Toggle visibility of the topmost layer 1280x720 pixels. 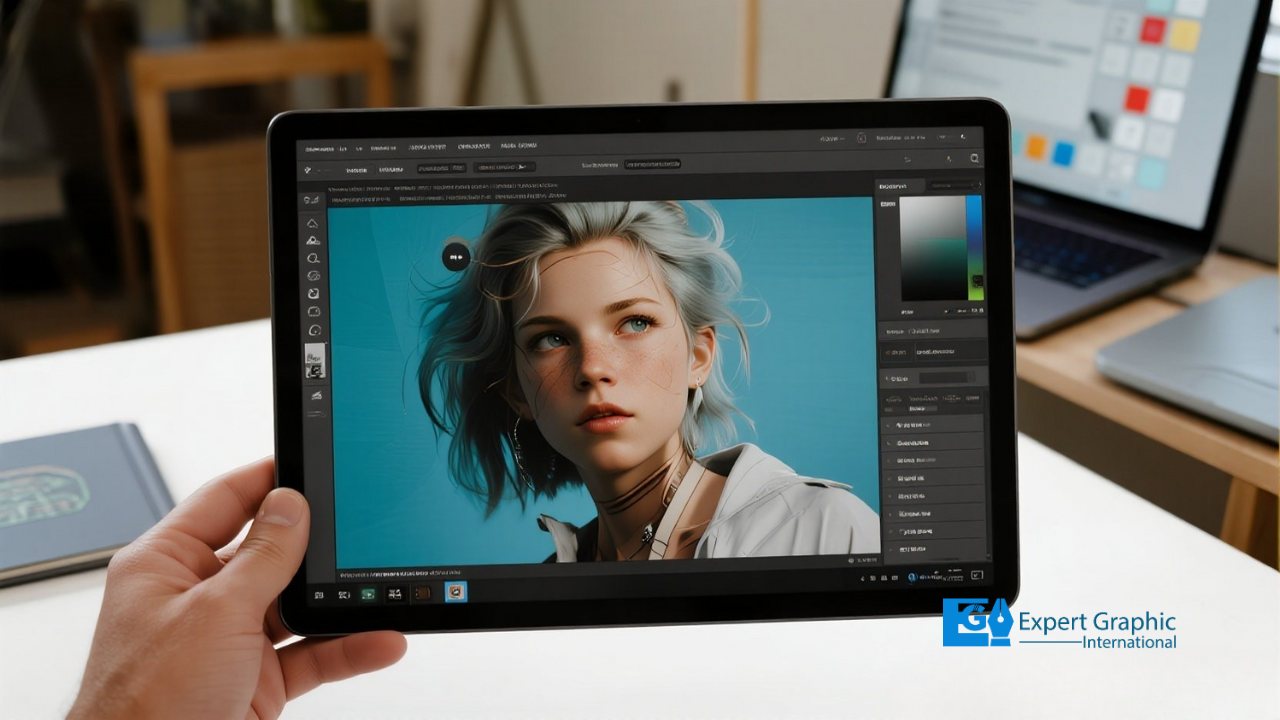tap(888, 423)
